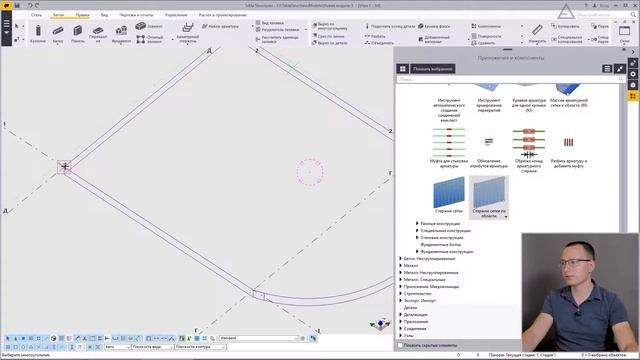Click the Копировать copy command

pos(565,26)
